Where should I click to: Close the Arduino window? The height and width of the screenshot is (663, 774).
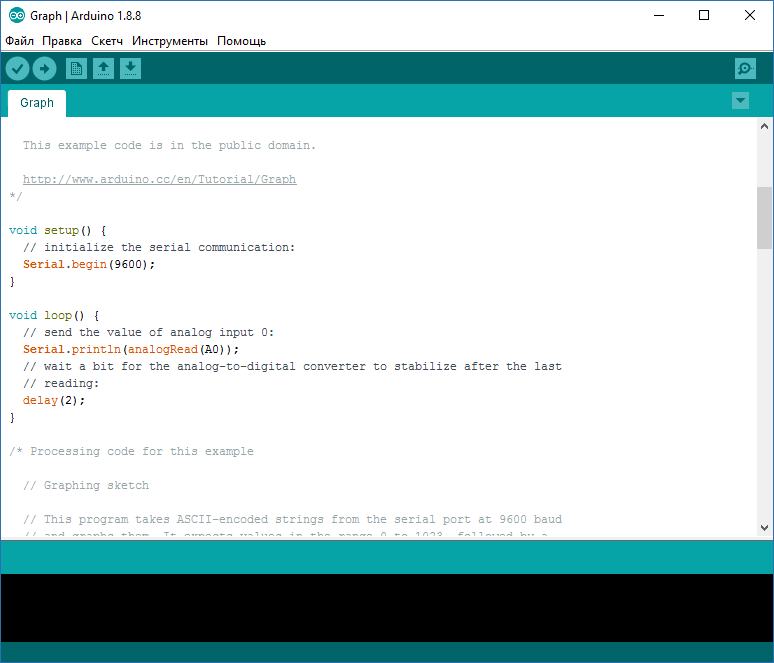(750, 16)
